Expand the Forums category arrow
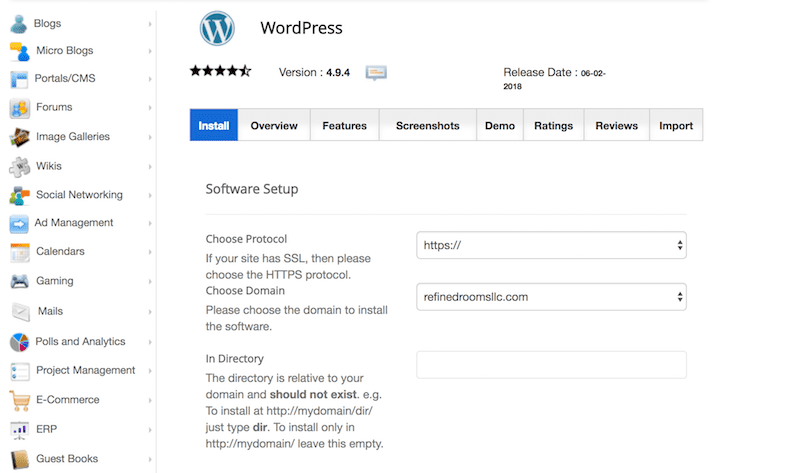Viewport: 800px width, 473px height. 150,108
